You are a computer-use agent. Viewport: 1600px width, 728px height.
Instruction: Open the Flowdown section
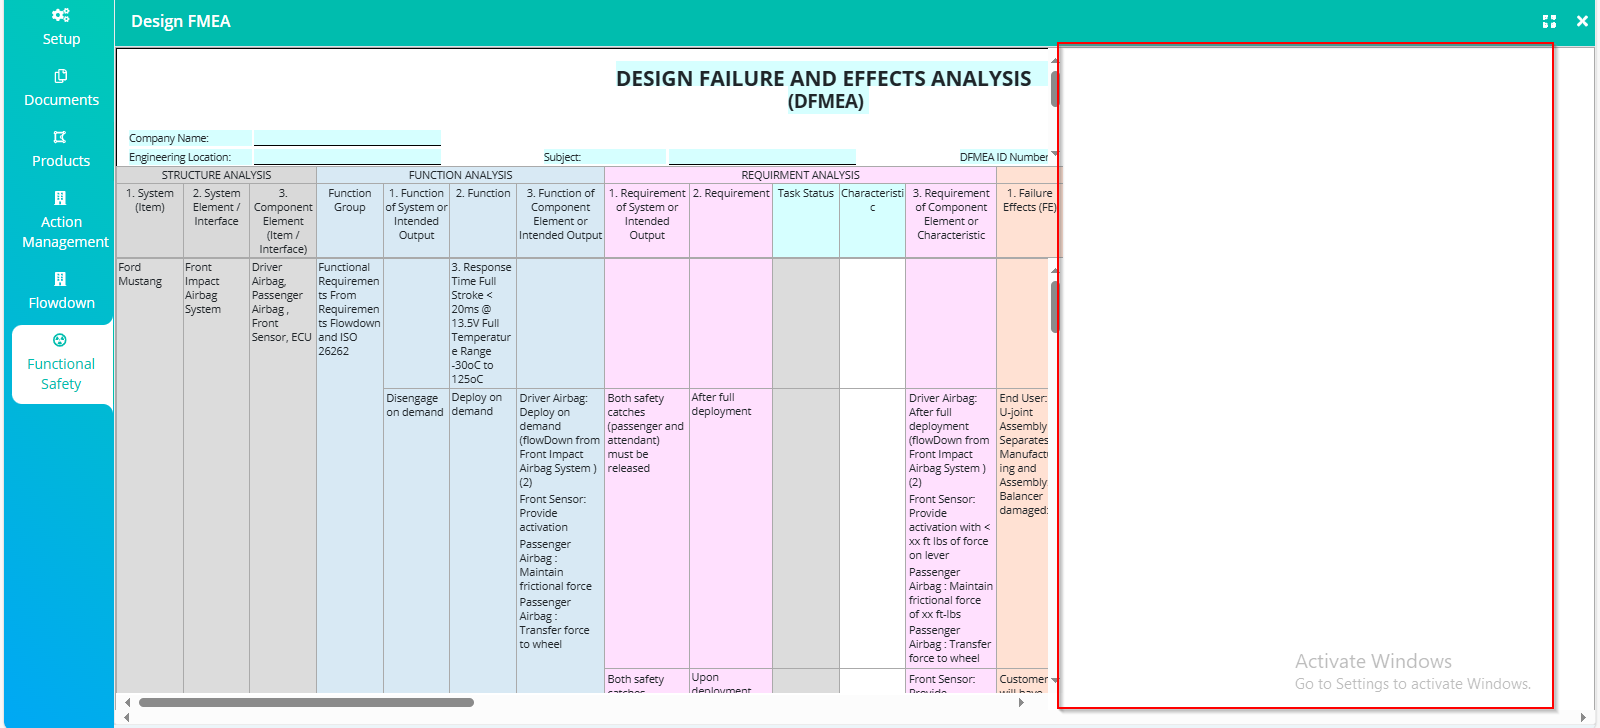pyautogui.click(x=61, y=291)
